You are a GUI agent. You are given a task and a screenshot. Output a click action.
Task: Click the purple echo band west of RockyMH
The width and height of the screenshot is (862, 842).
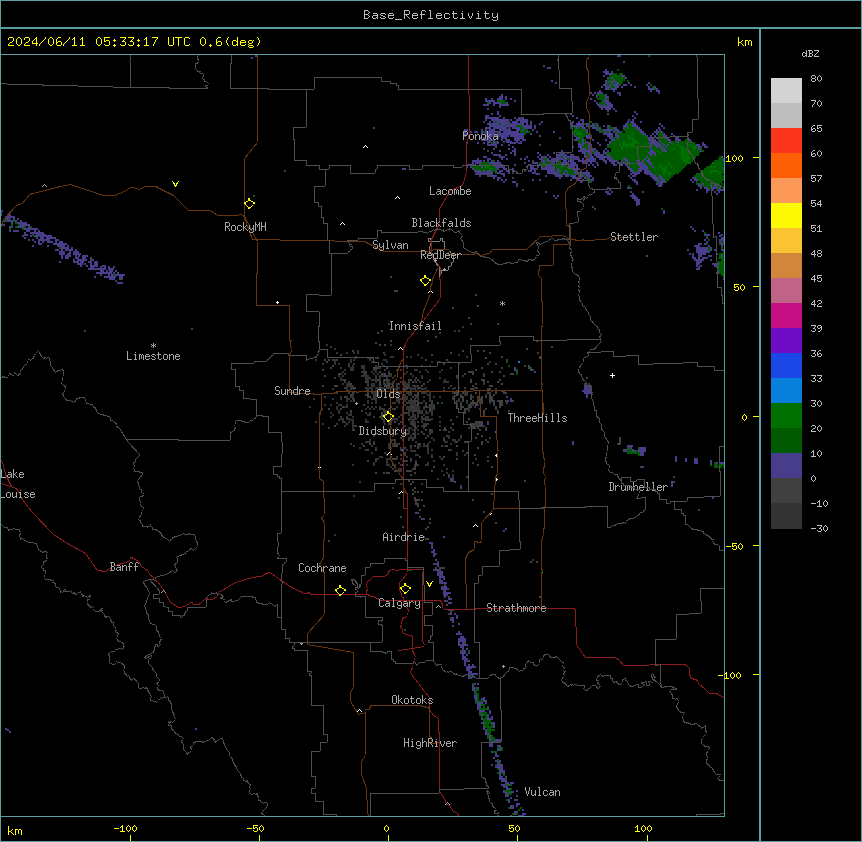pyautogui.click(x=65, y=248)
